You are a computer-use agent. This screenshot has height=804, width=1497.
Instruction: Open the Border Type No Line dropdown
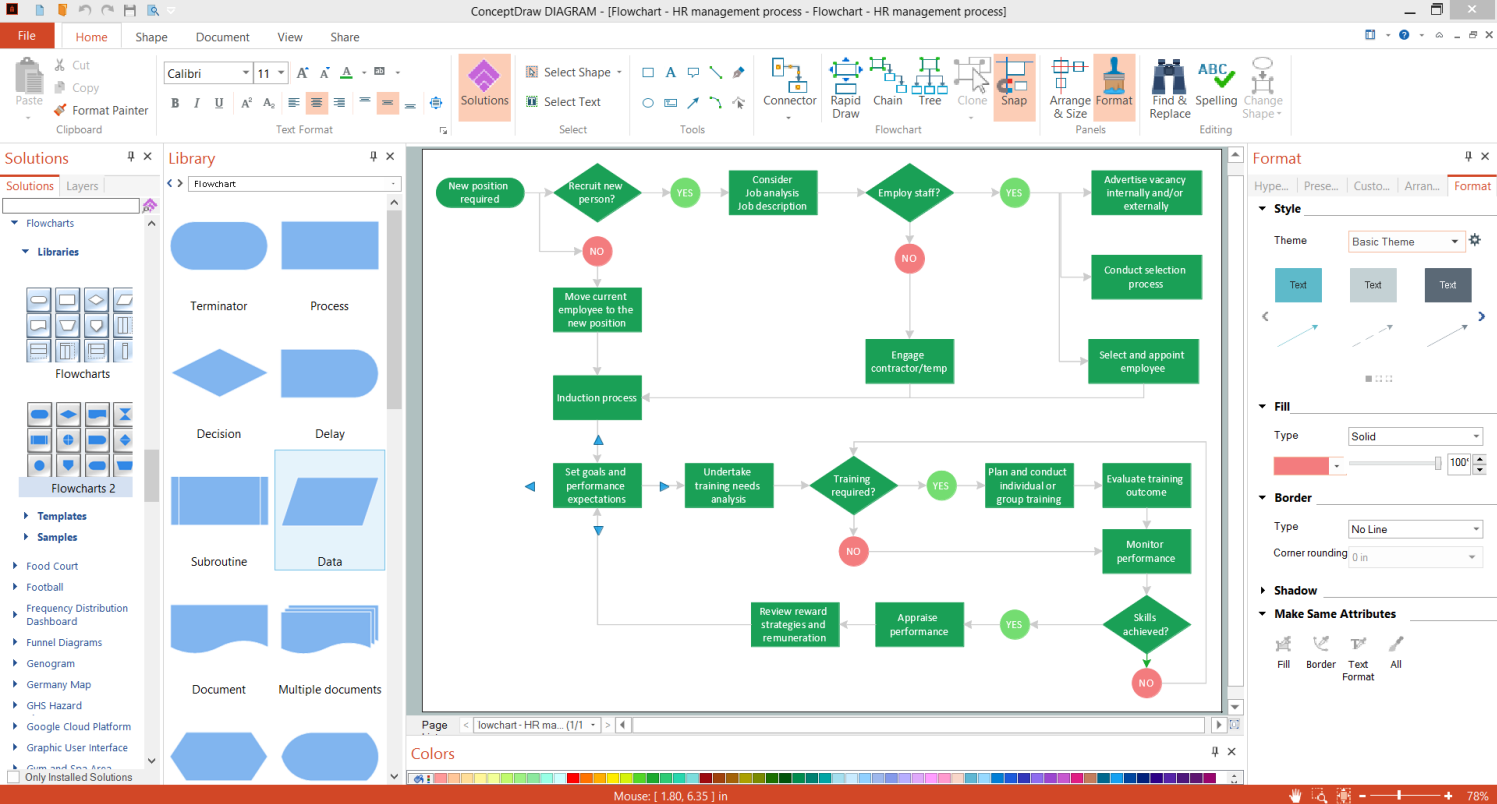[x=1415, y=529]
